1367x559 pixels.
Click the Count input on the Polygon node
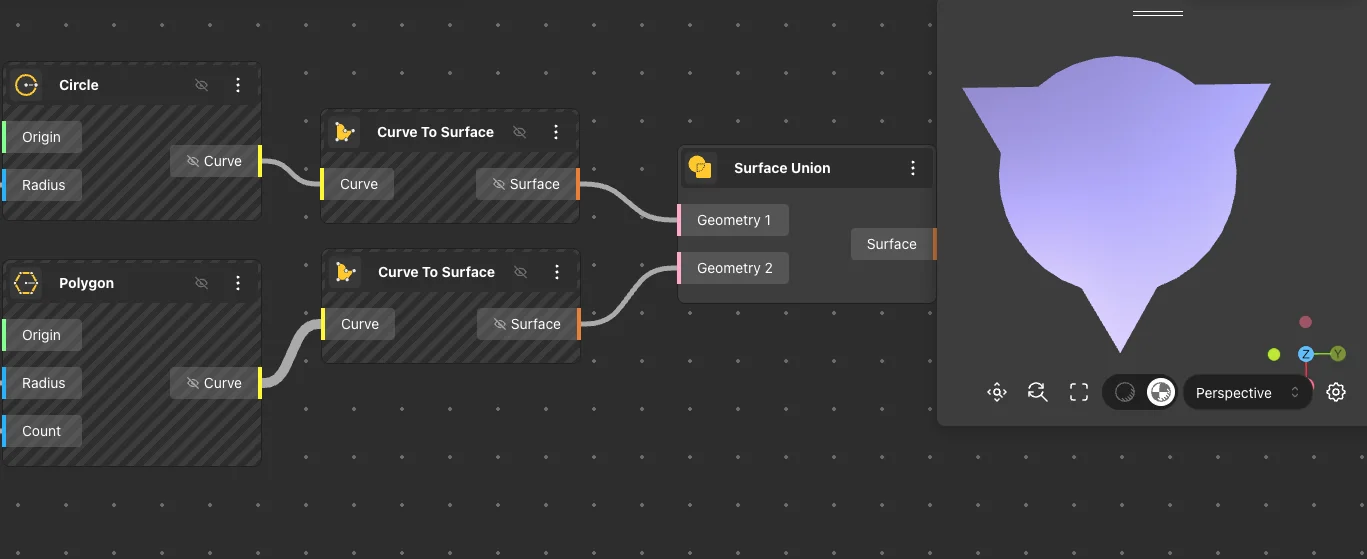tap(42, 431)
